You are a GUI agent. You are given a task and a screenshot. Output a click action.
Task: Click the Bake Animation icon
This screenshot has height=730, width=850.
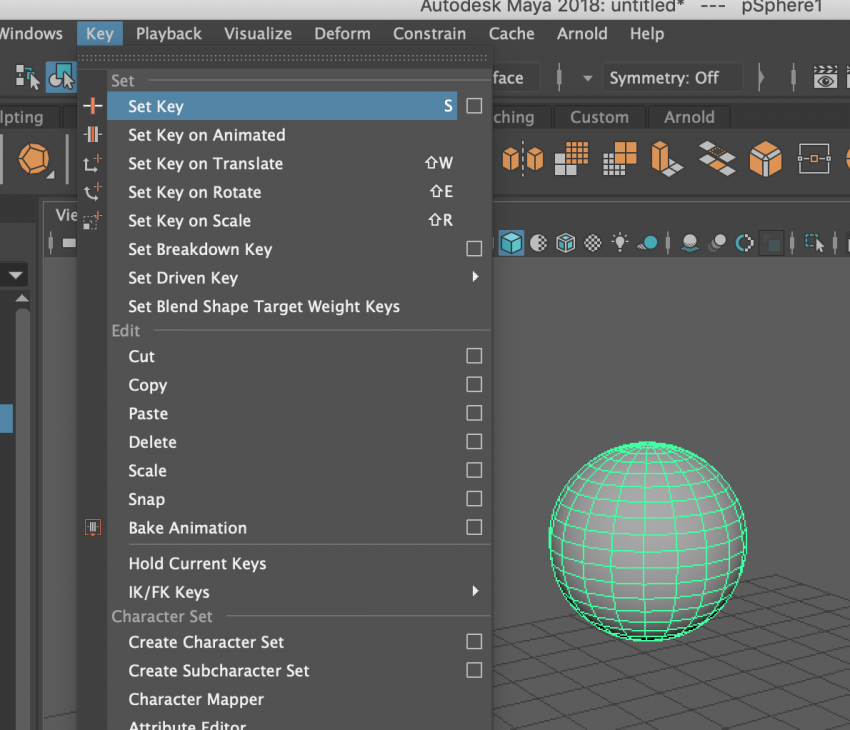[93, 527]
